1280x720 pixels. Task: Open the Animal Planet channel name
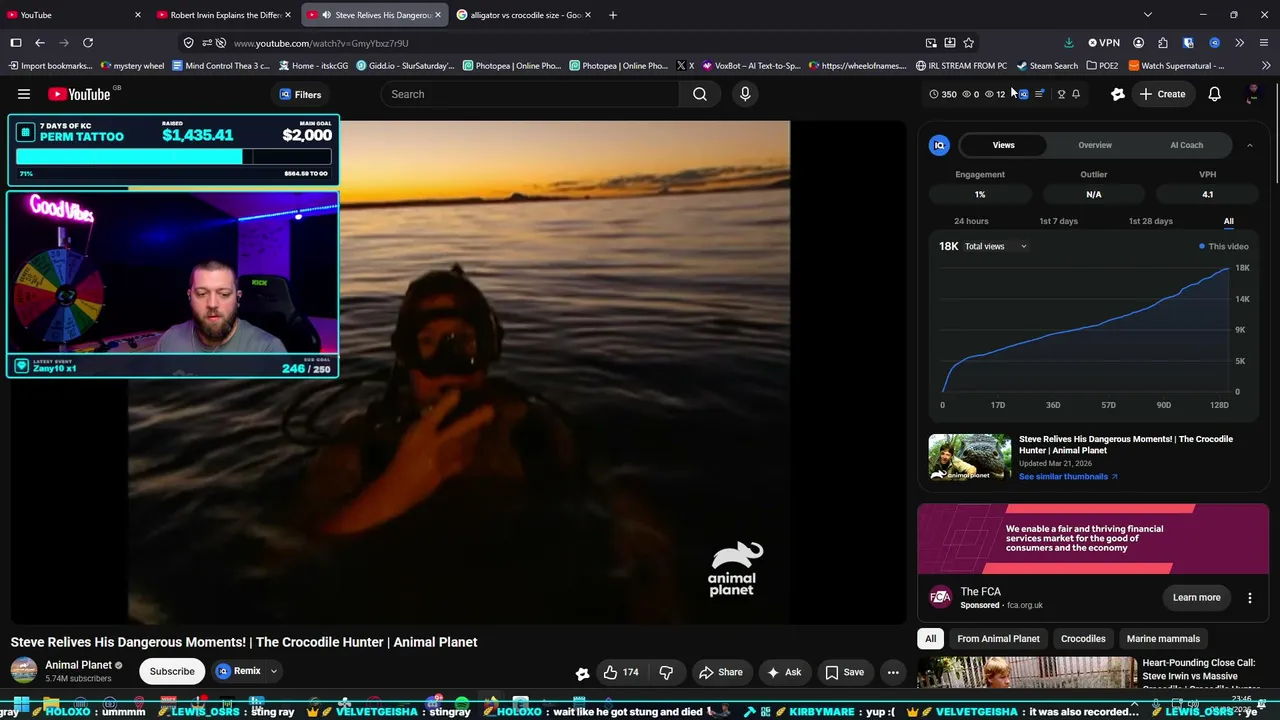click(x=79, y=665)
